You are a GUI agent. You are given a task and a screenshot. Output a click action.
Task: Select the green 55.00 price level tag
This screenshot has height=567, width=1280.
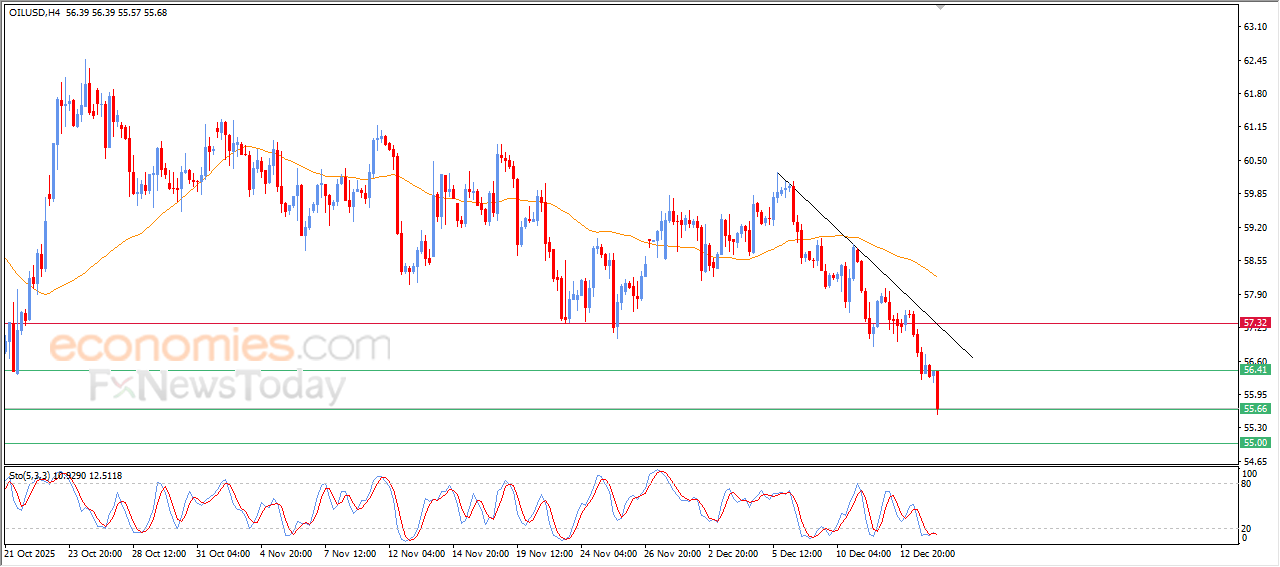point(1254,443)
